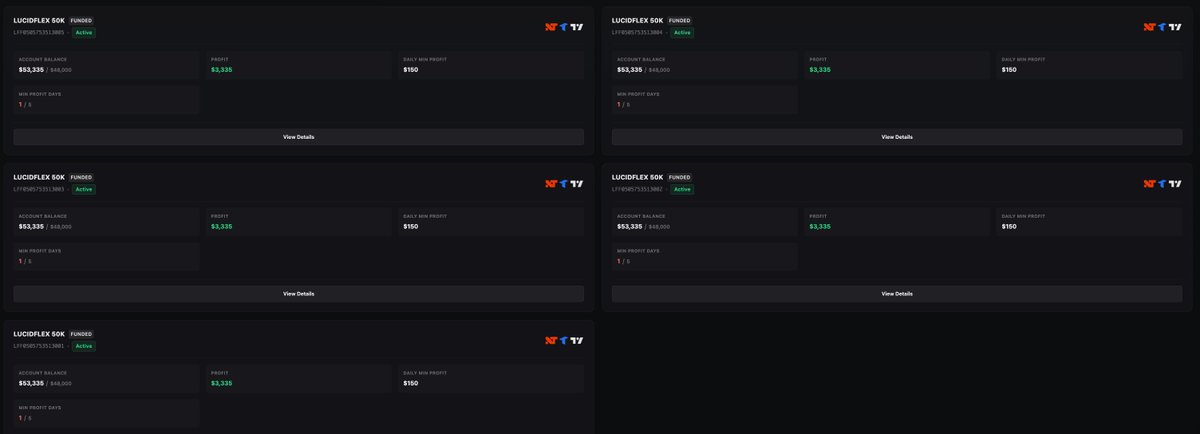This screenshot has height=434, width=1200.
Task: Click $150 daily min profit on account 3002
Action: tap(1009, 227)
